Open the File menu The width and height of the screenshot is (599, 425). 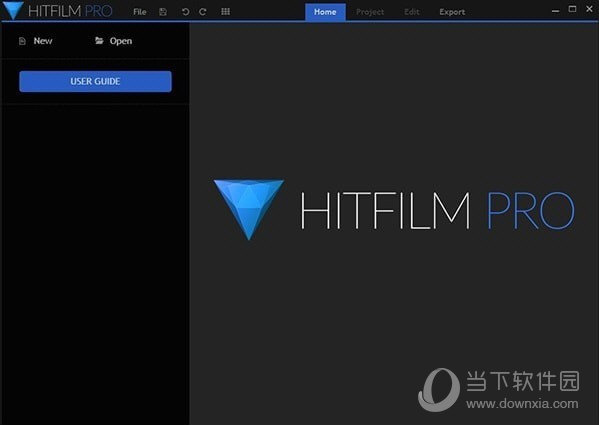click(140, 12)
